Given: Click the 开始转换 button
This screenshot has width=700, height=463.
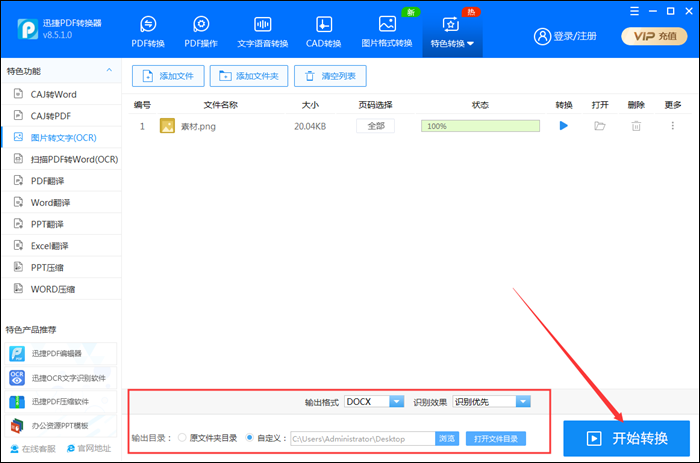Looking at the screenshot, I should coord(626,438).
